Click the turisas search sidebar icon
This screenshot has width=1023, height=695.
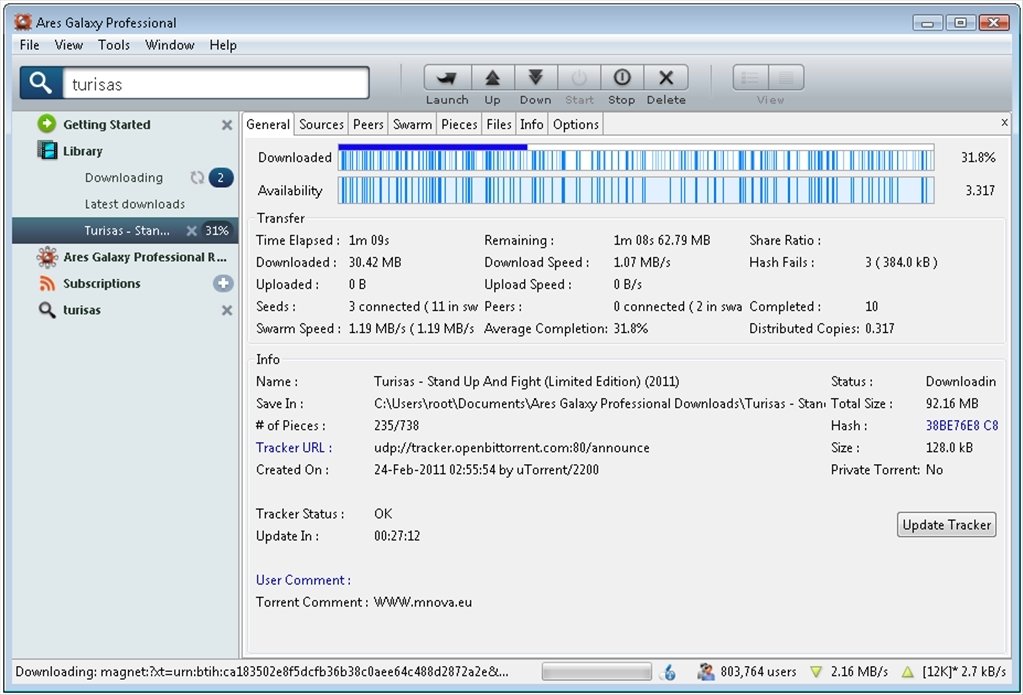tap(47, 310)
